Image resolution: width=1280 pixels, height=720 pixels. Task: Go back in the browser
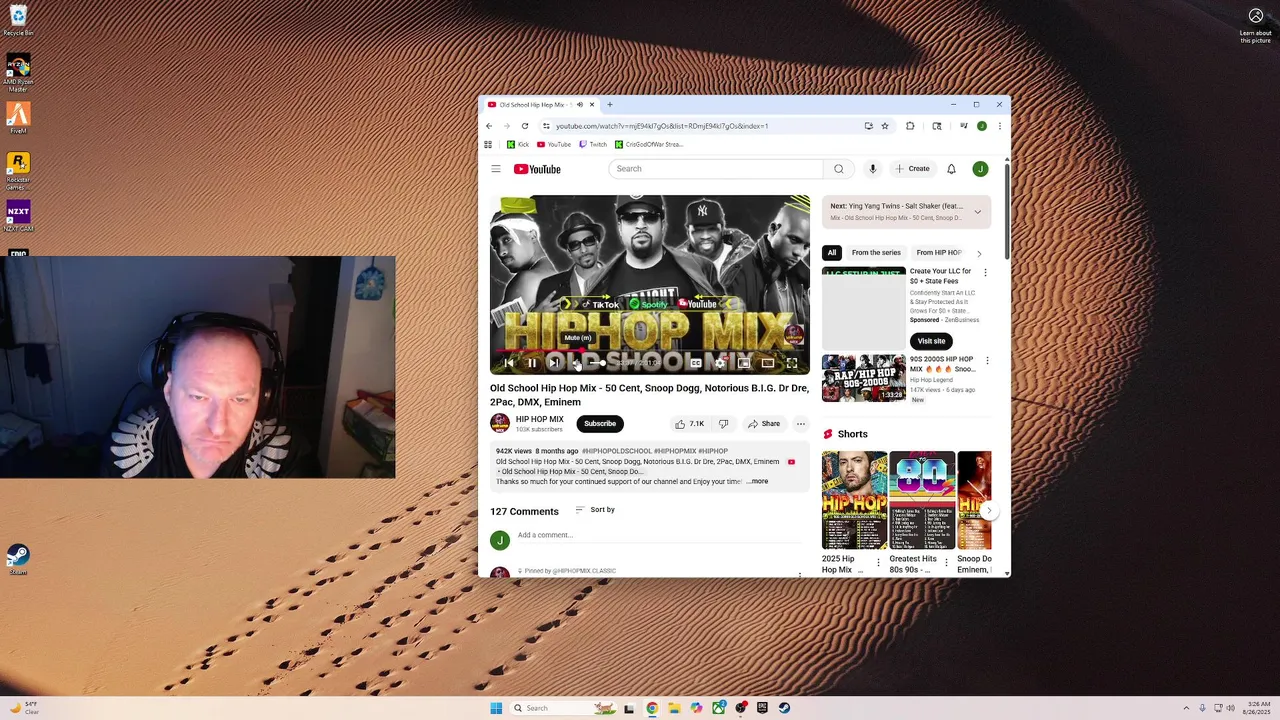(489, 126)
